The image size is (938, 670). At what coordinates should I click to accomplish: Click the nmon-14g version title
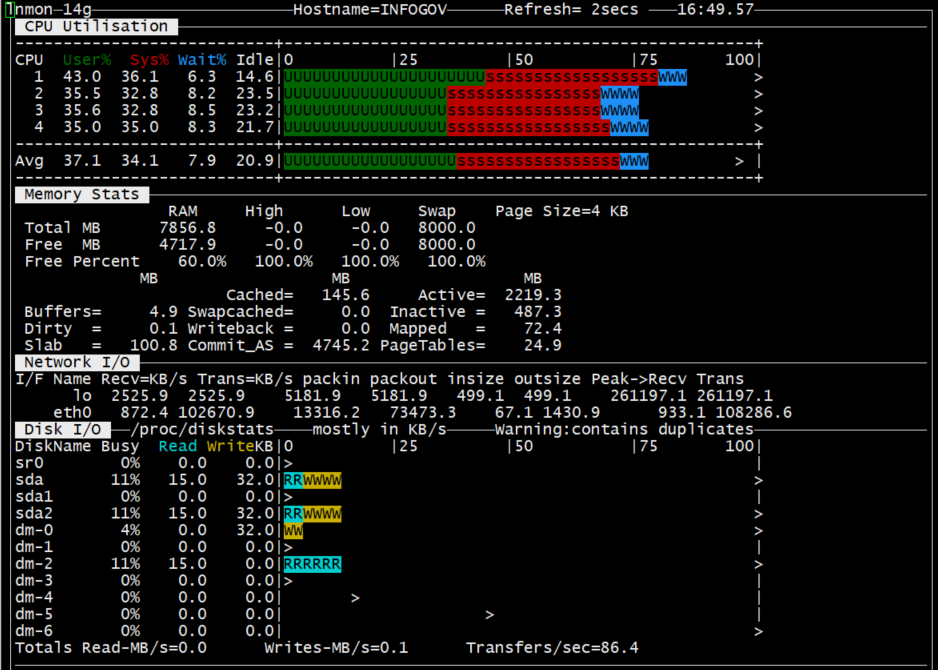tap(48, 10)
